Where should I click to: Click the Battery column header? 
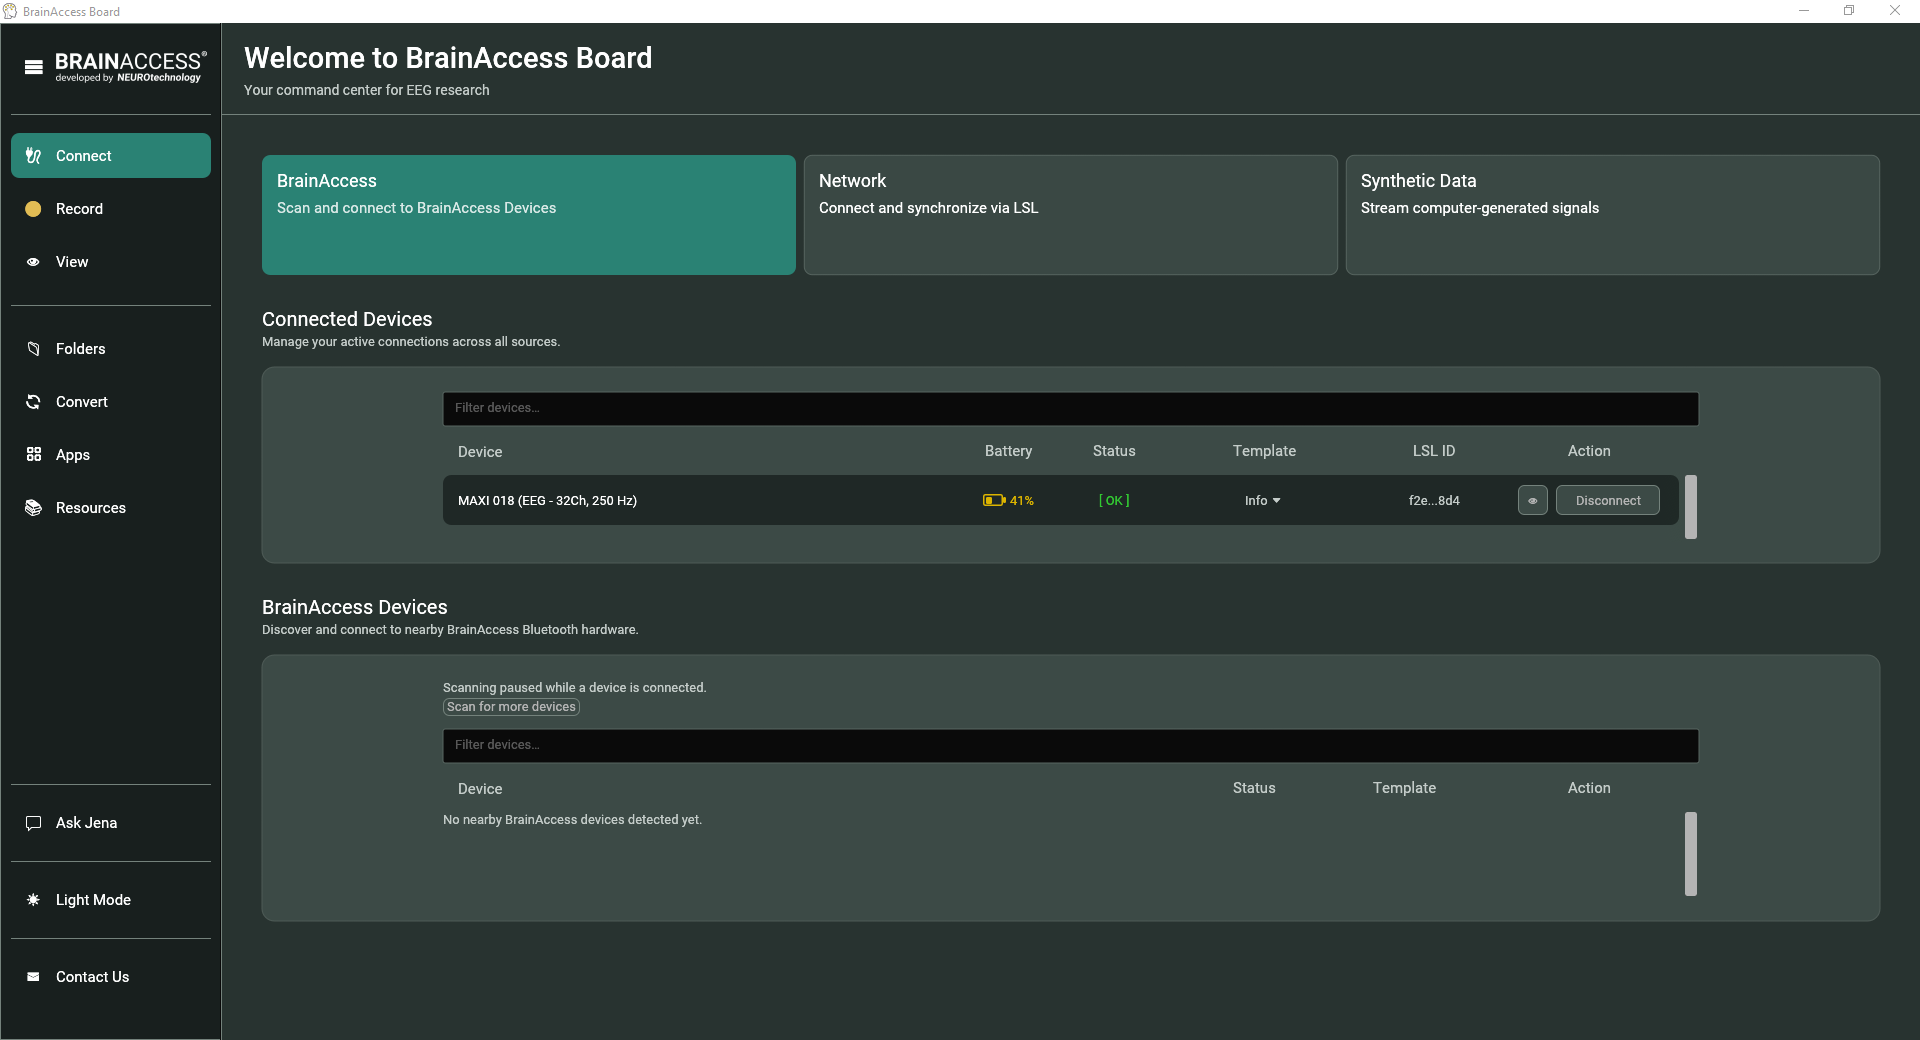coord(1008,451)
